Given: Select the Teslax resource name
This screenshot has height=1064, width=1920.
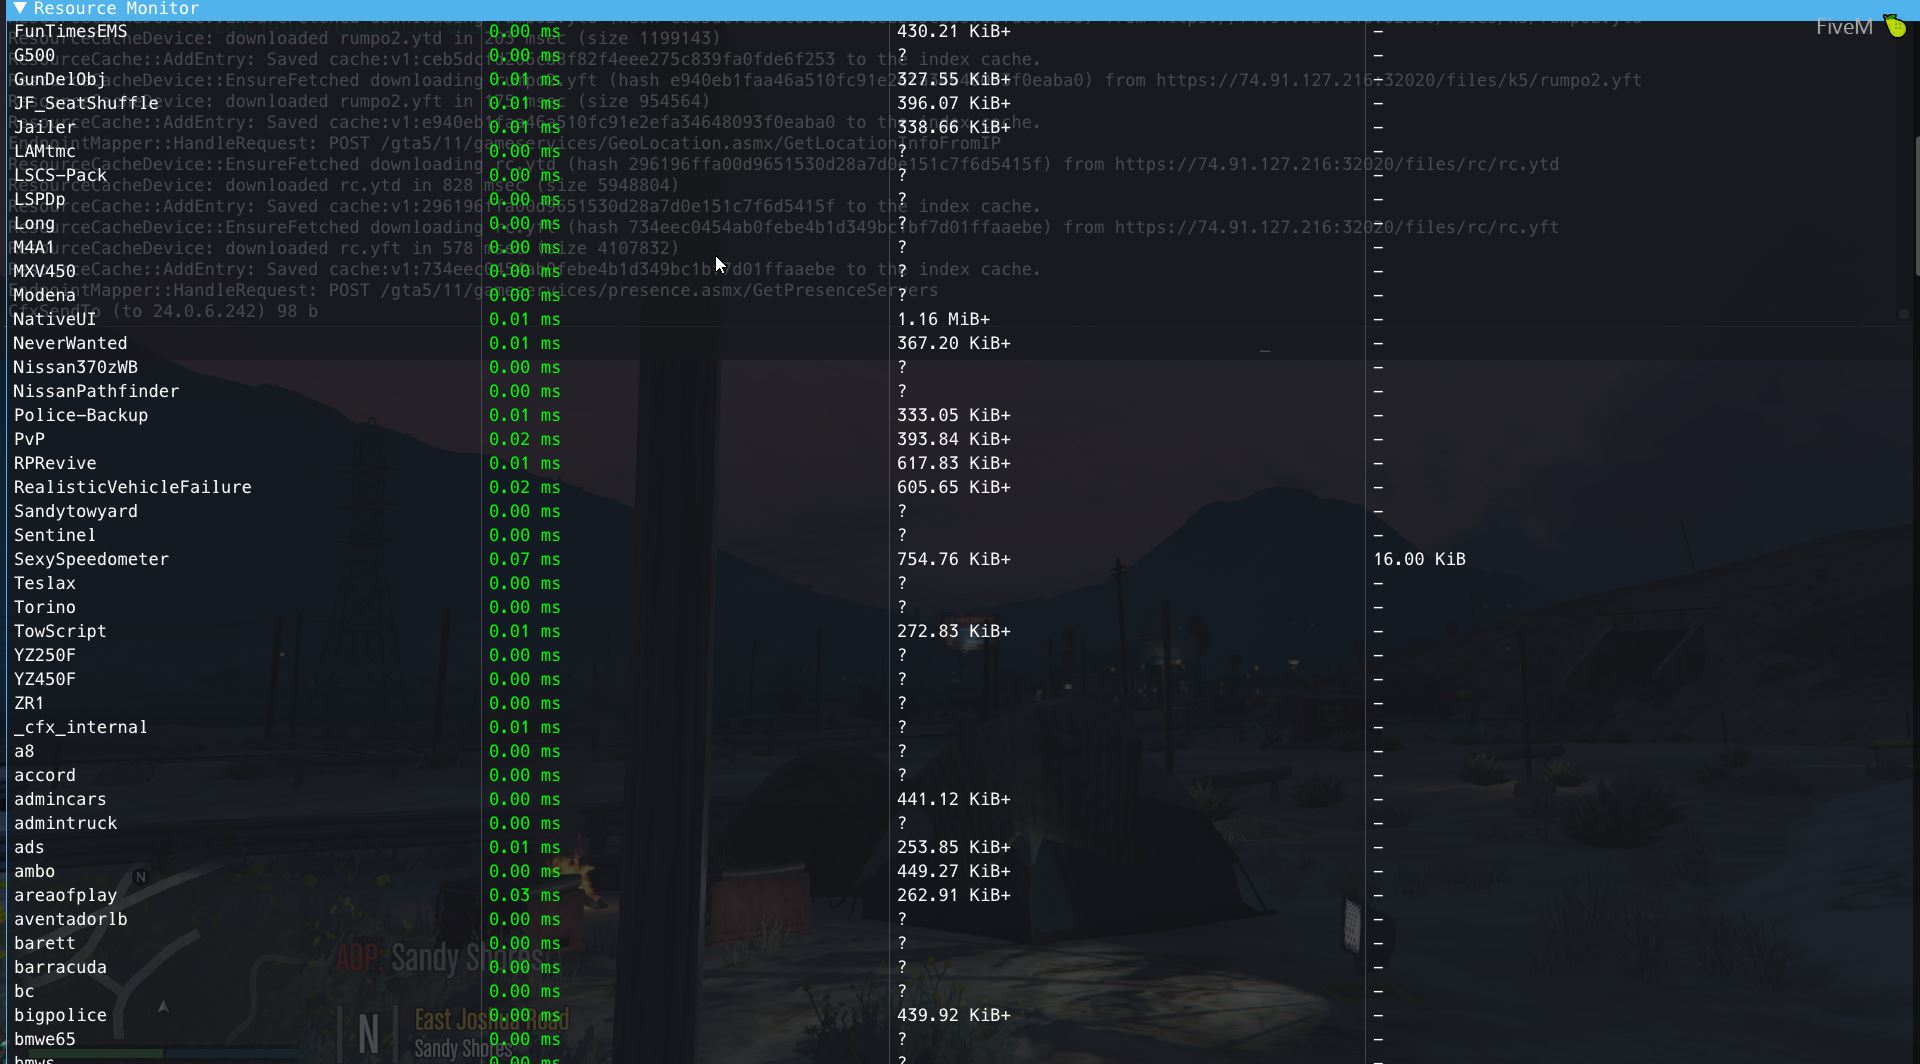Looking at the screenshot, I should [45, 583].
